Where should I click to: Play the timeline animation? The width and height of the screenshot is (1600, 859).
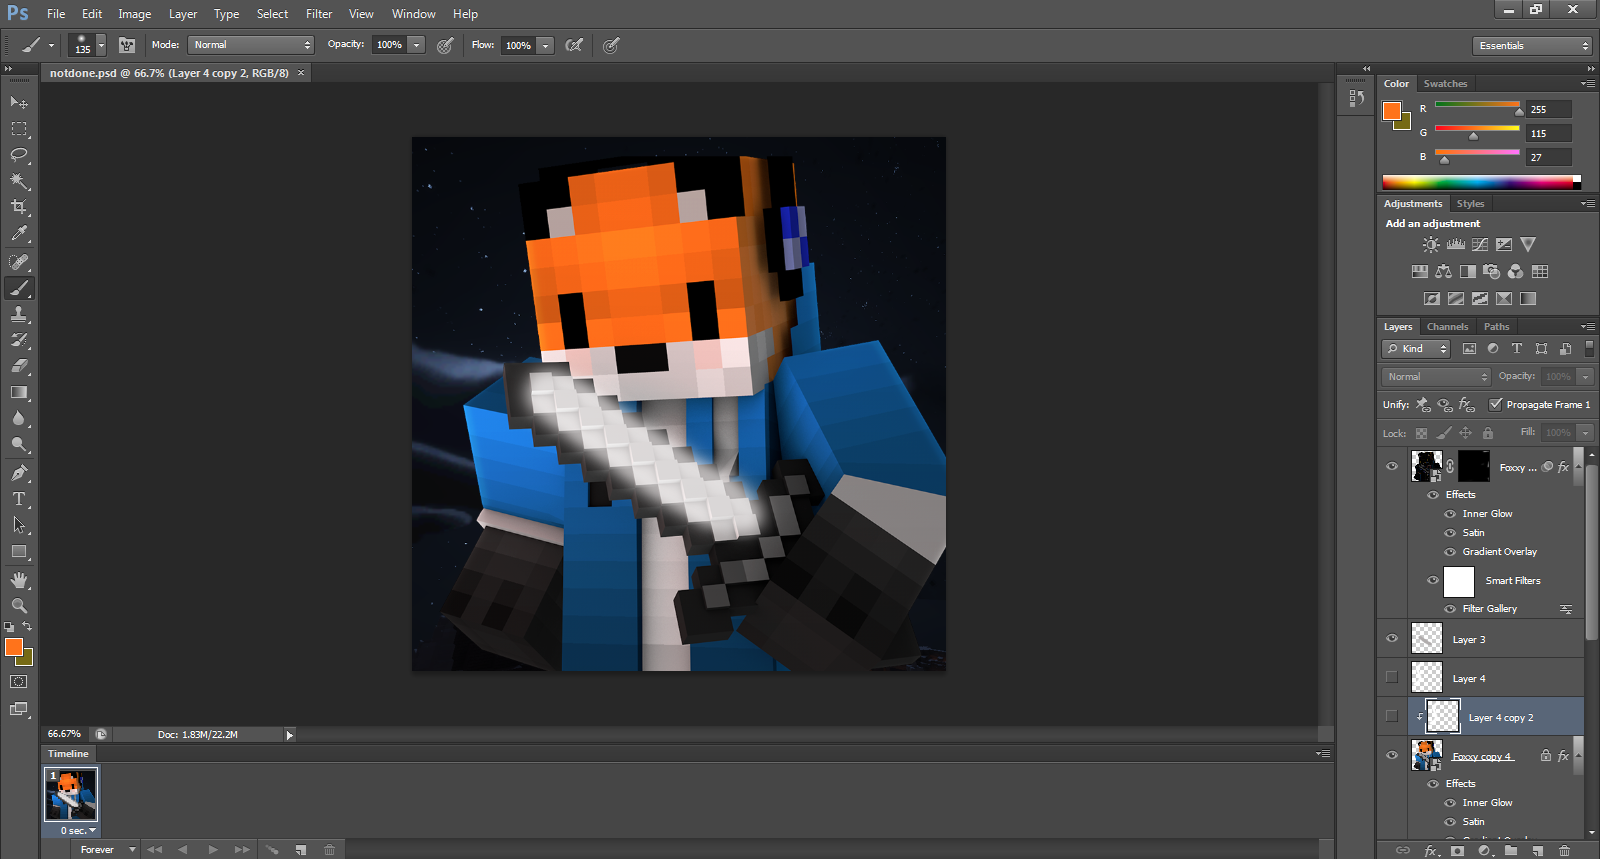tap(213, 850)
